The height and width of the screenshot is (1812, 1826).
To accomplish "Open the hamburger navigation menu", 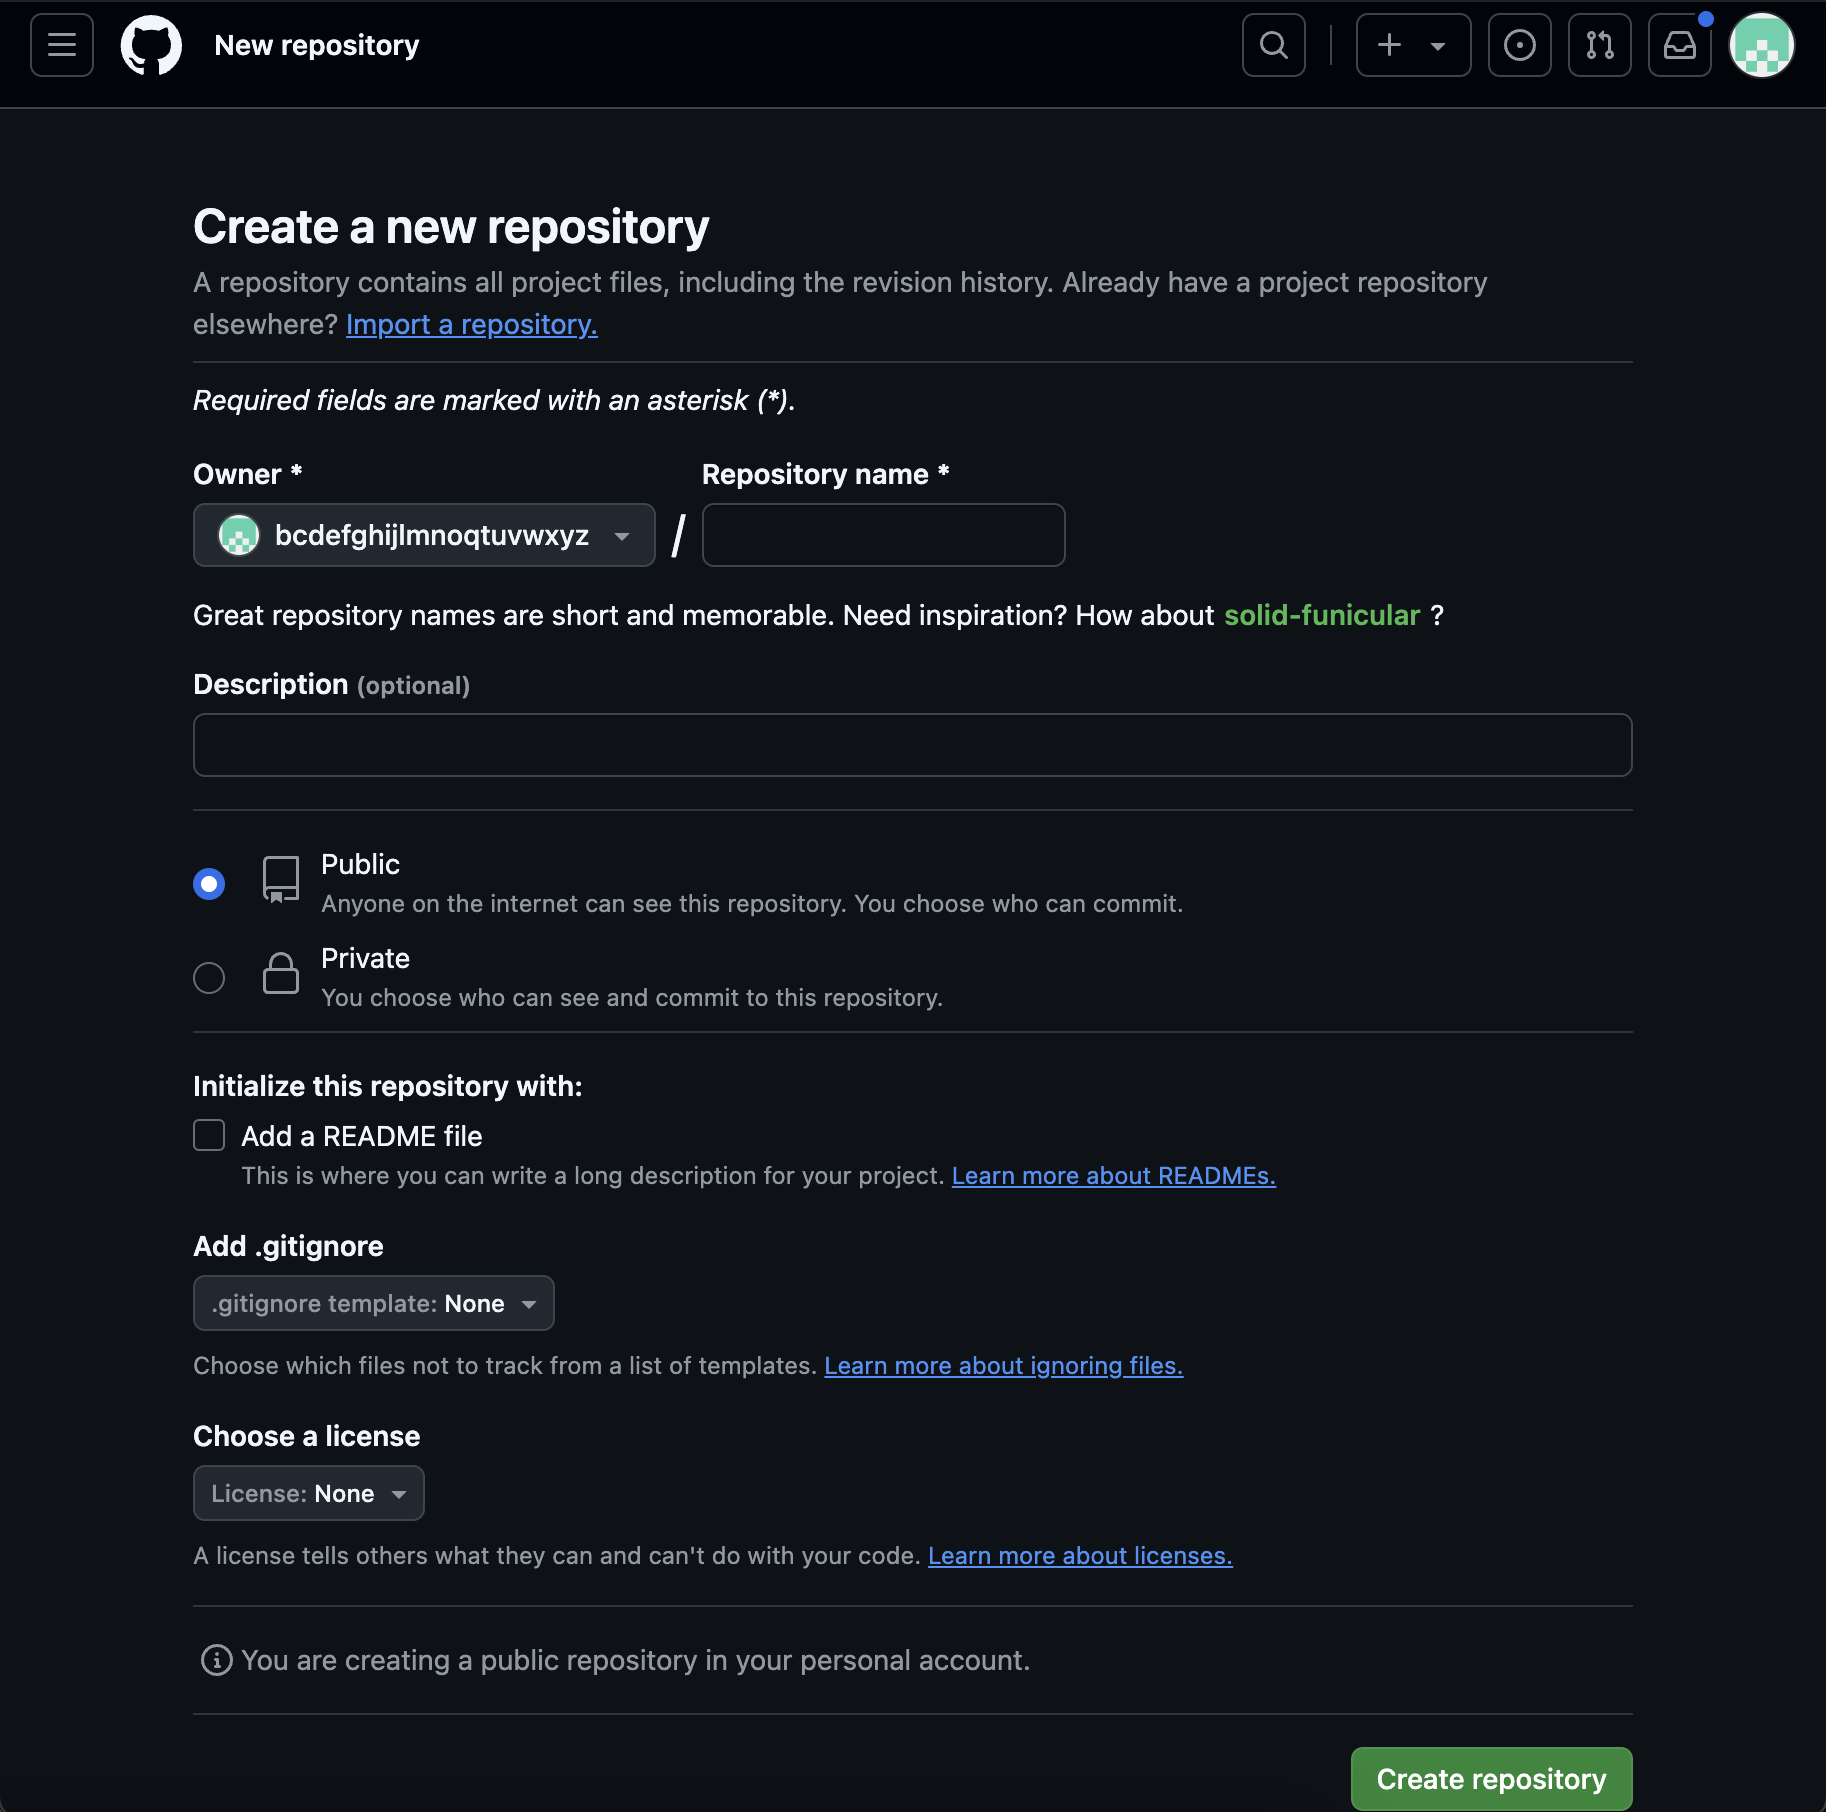I will (x=62, y=45).
